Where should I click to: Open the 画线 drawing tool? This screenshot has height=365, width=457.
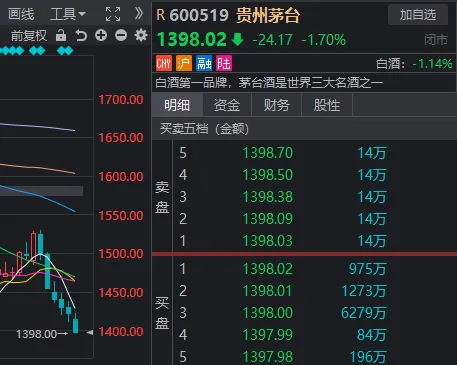(x=21, y=14)
